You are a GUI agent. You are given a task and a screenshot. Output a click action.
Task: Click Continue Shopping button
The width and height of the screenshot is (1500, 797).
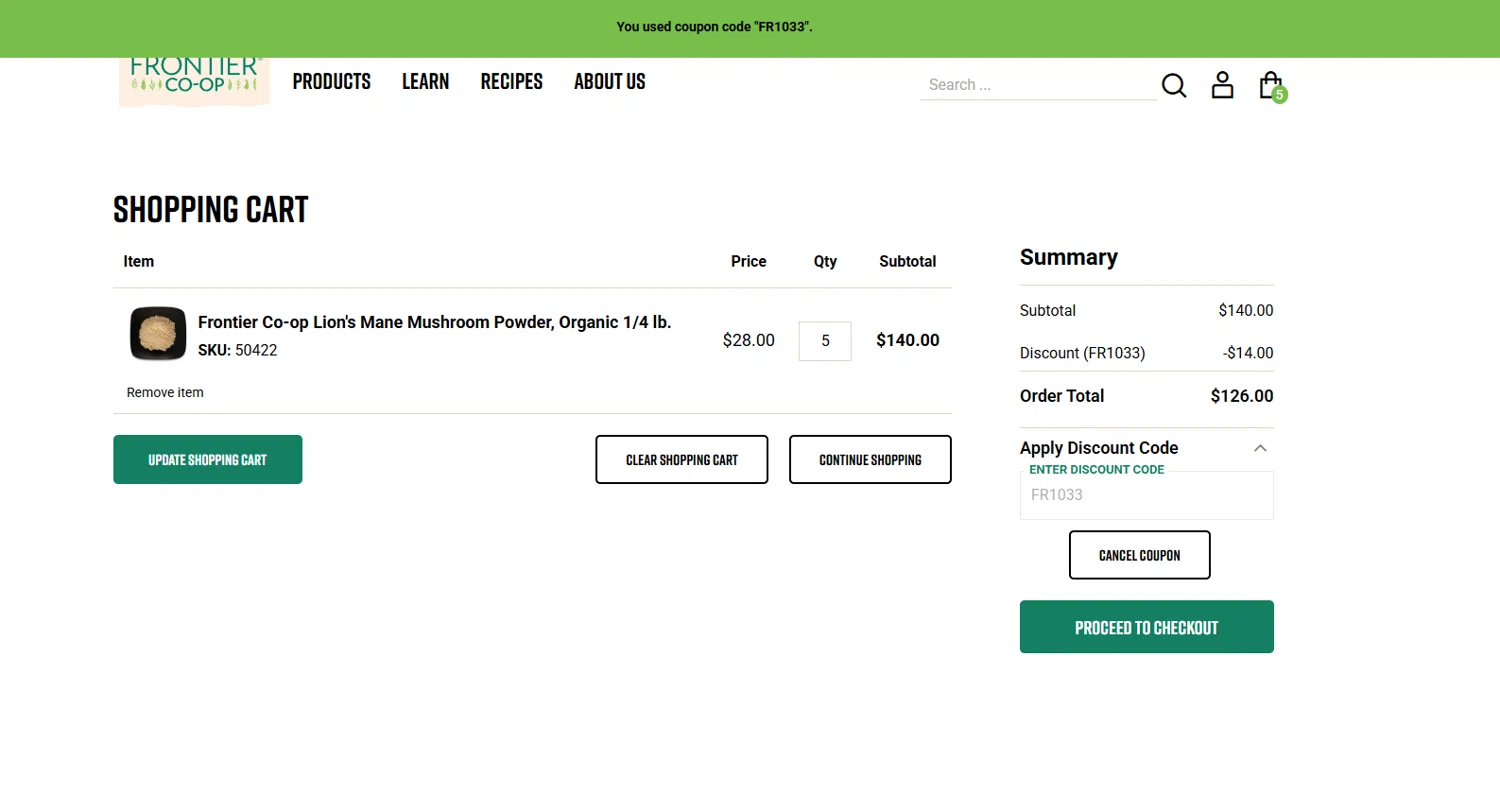point(870,460)
